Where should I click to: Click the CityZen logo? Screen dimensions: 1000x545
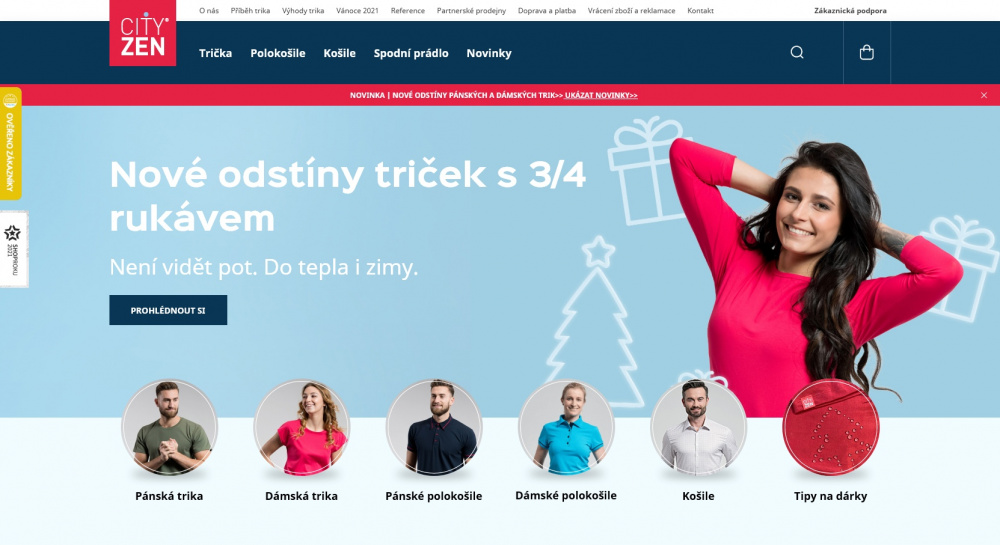(x=143, y=33)
